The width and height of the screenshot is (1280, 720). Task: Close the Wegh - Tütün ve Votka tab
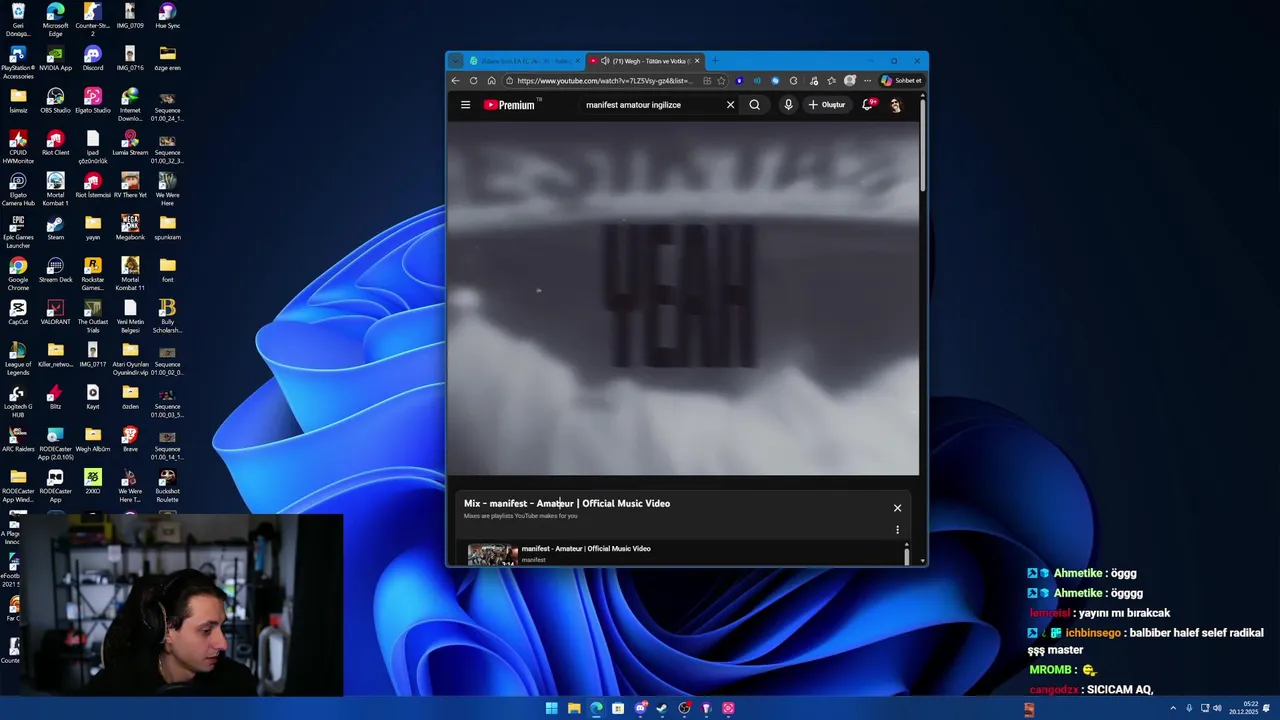[697, 61]
